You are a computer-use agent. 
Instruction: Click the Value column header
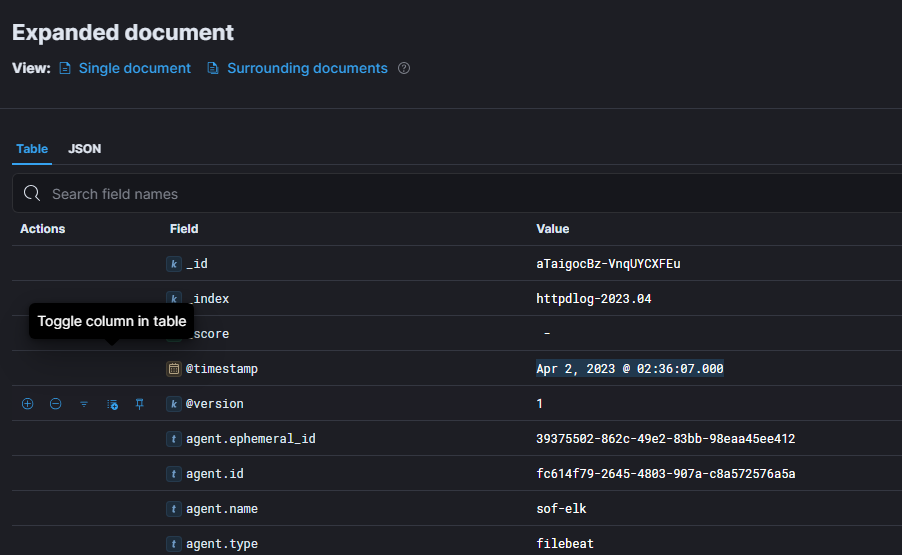pos(553,229)
